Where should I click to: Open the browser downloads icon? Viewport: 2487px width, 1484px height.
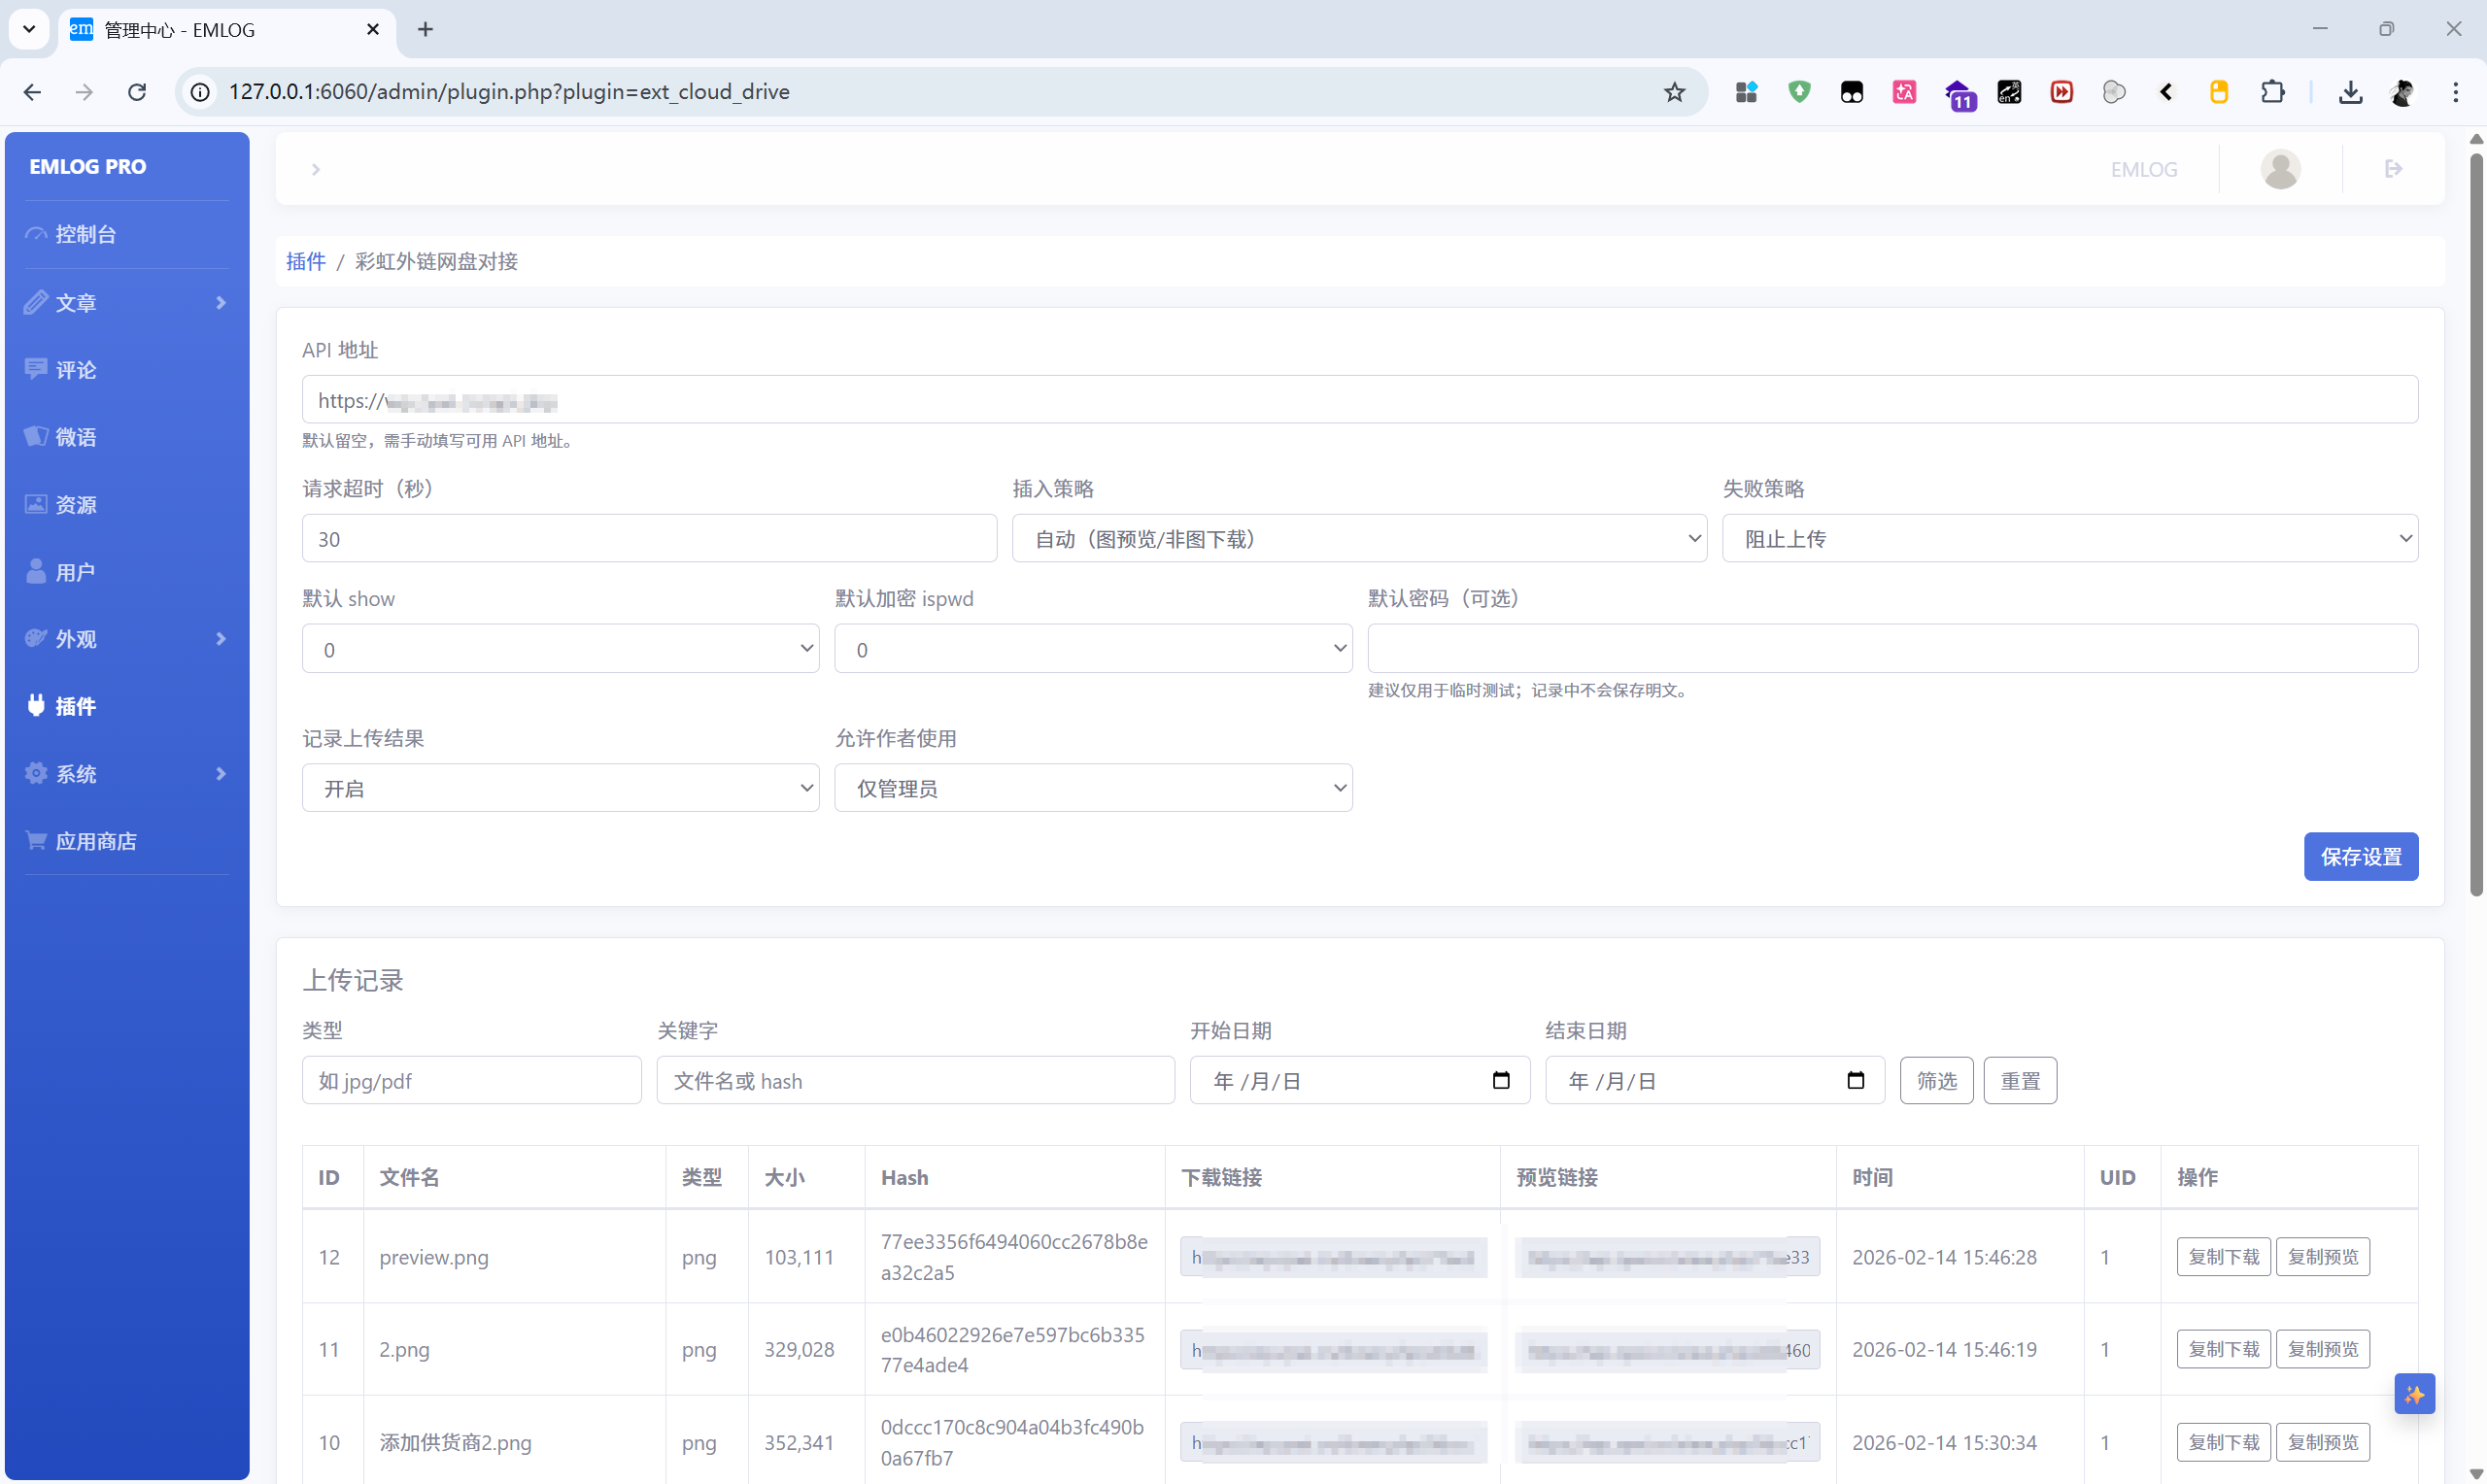(x=2350, y=92)
